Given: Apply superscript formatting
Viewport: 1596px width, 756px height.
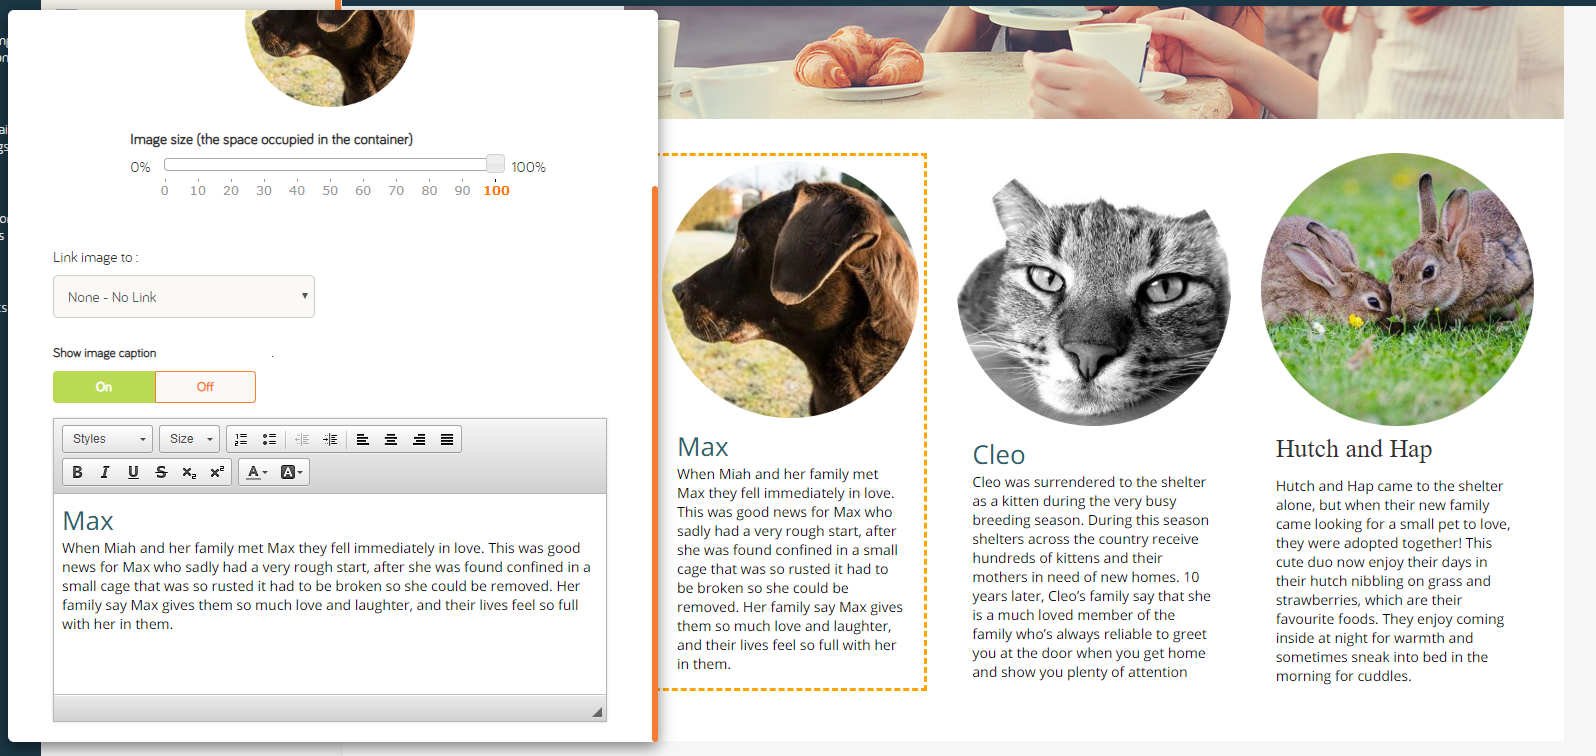Looking at the screenshot, I should coord(217,472).
